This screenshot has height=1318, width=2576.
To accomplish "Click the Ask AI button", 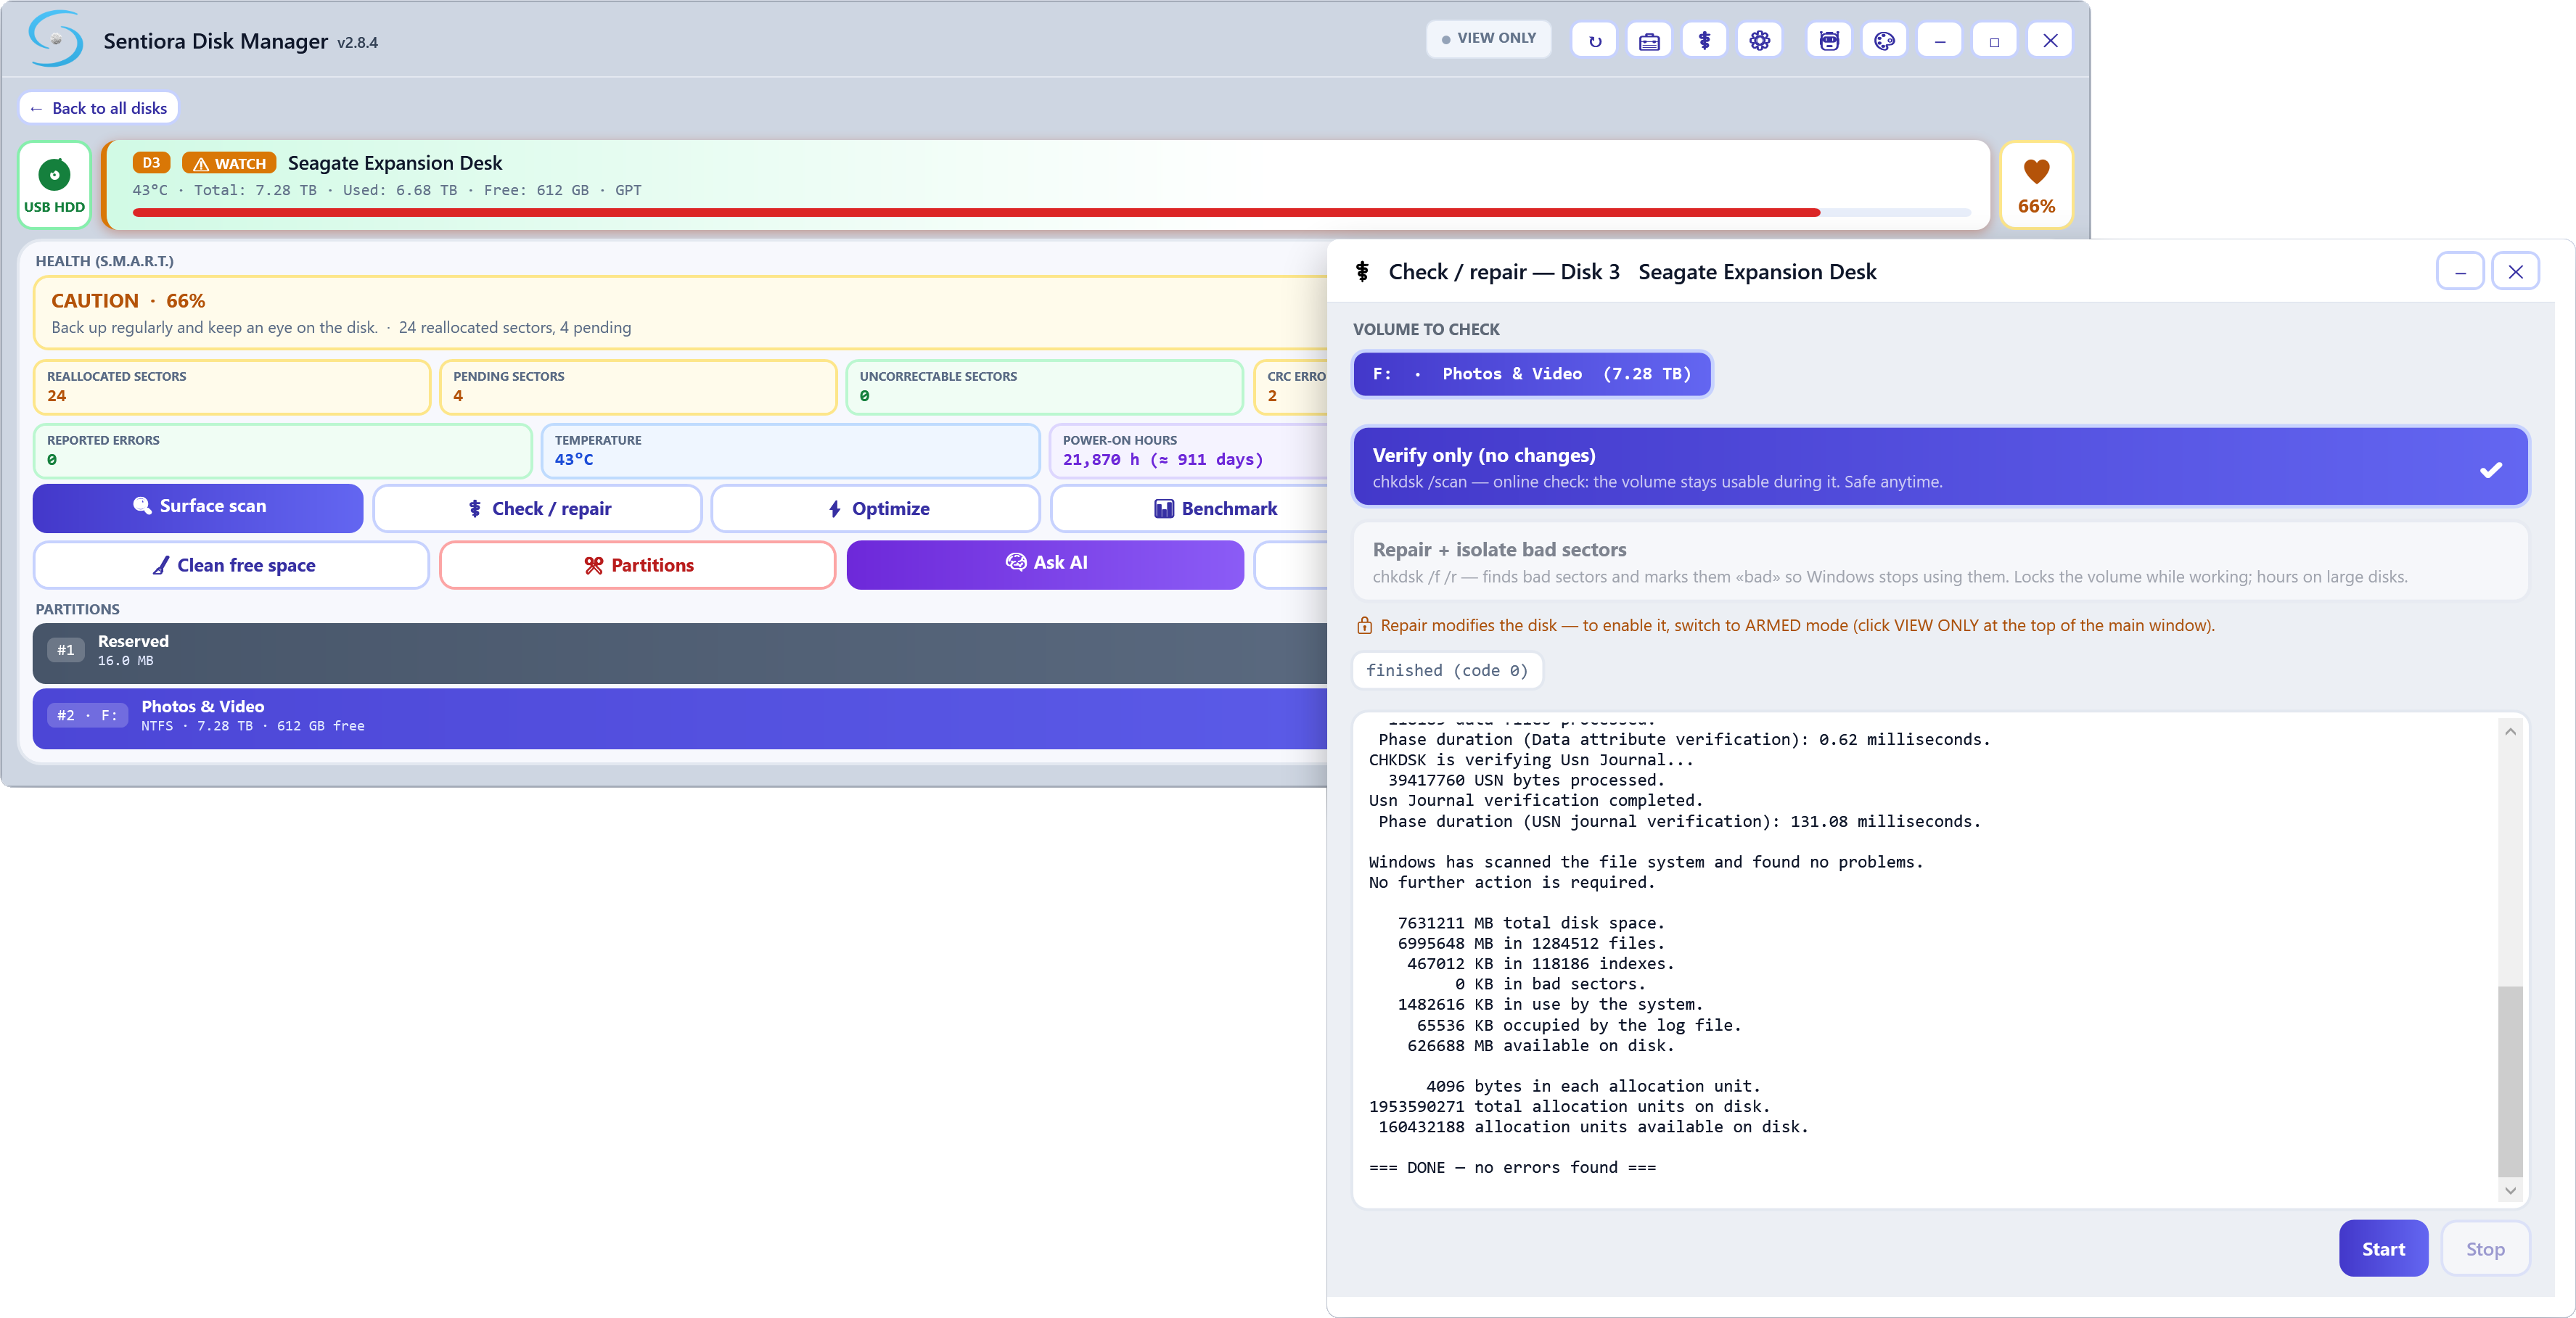I will [x=1045, y=564].
